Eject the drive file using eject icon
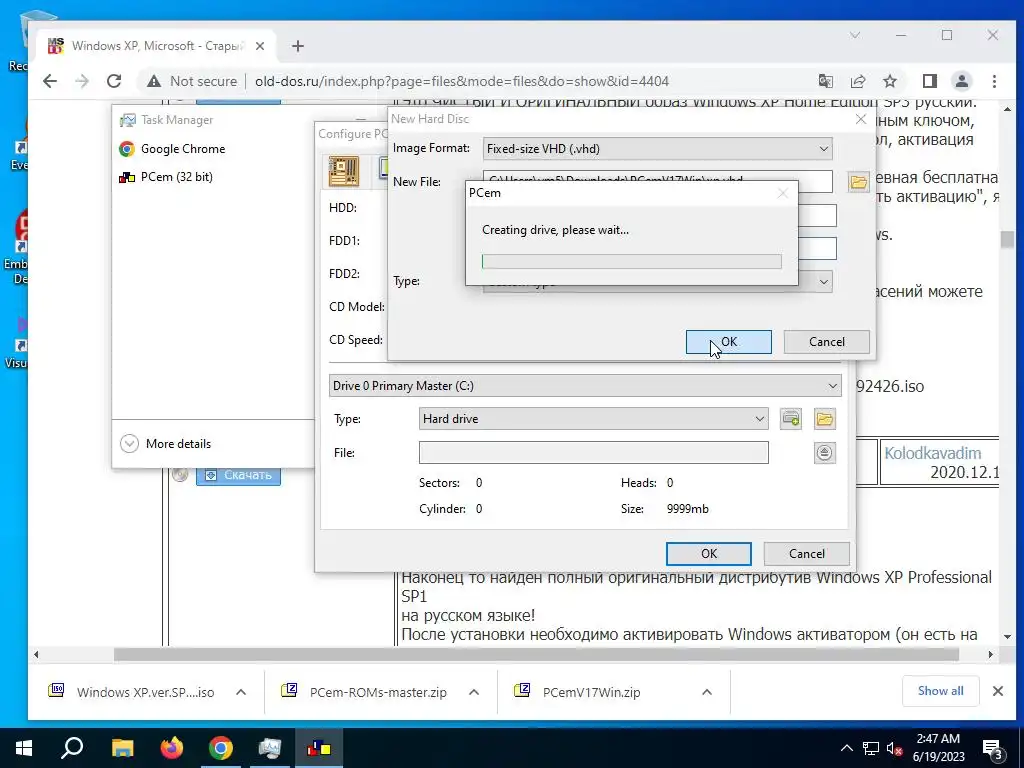The image size is (1024, 768). click(825, 453)
